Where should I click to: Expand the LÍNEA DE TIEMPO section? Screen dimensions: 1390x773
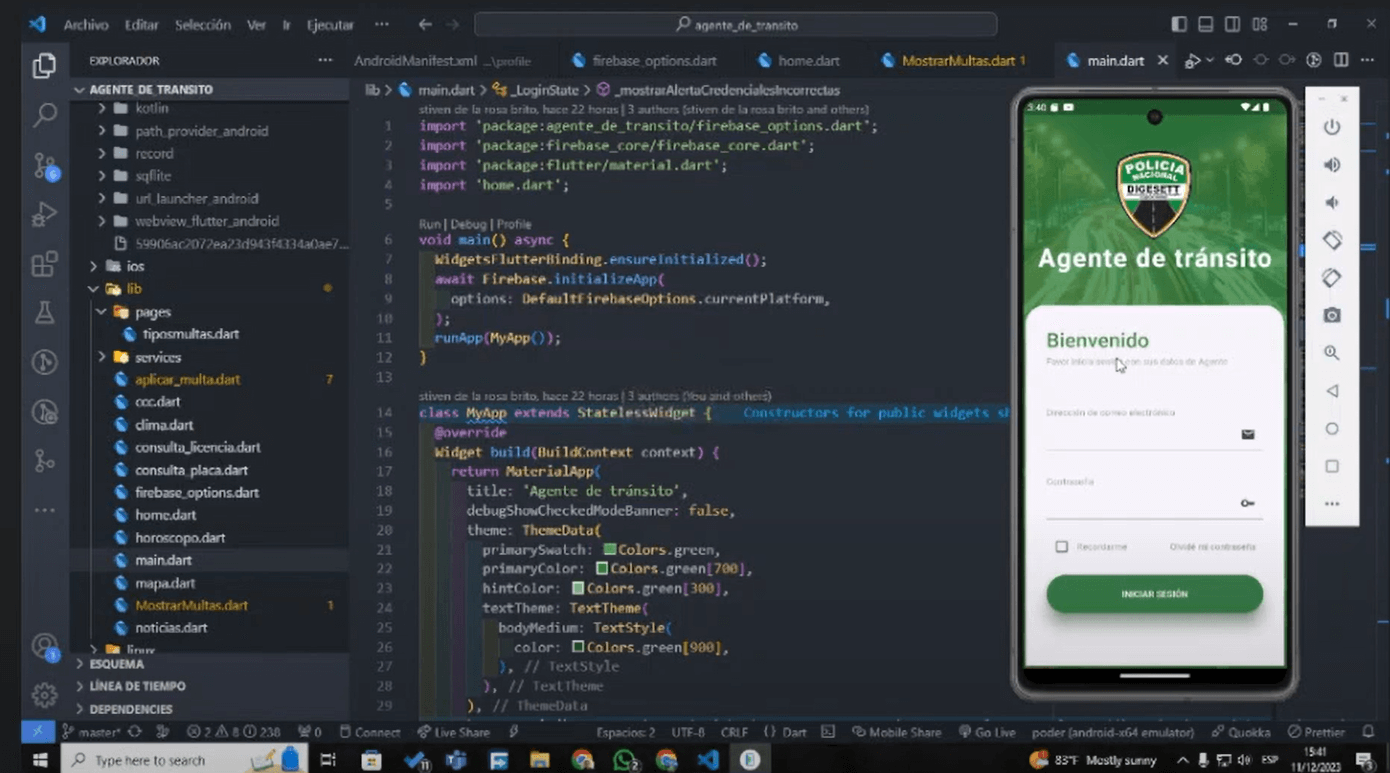137,686
